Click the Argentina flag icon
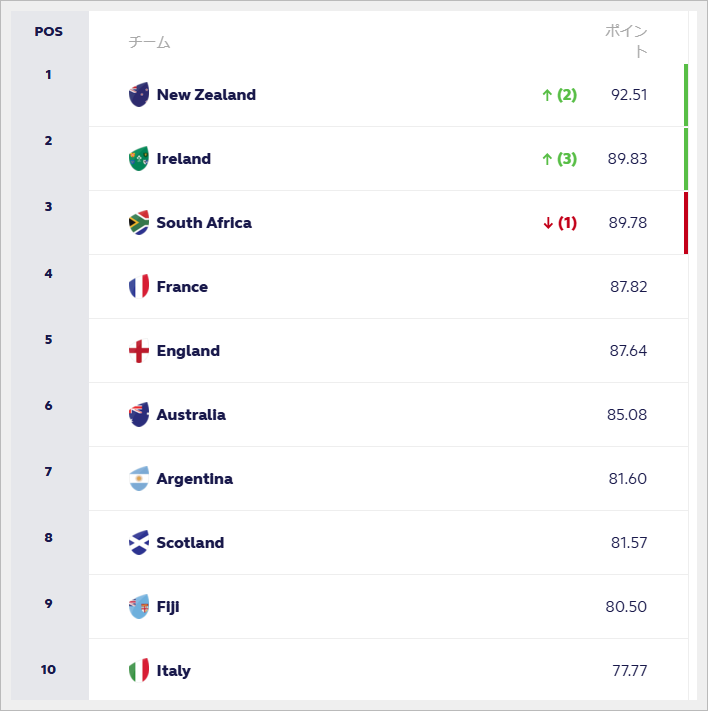 139,479
